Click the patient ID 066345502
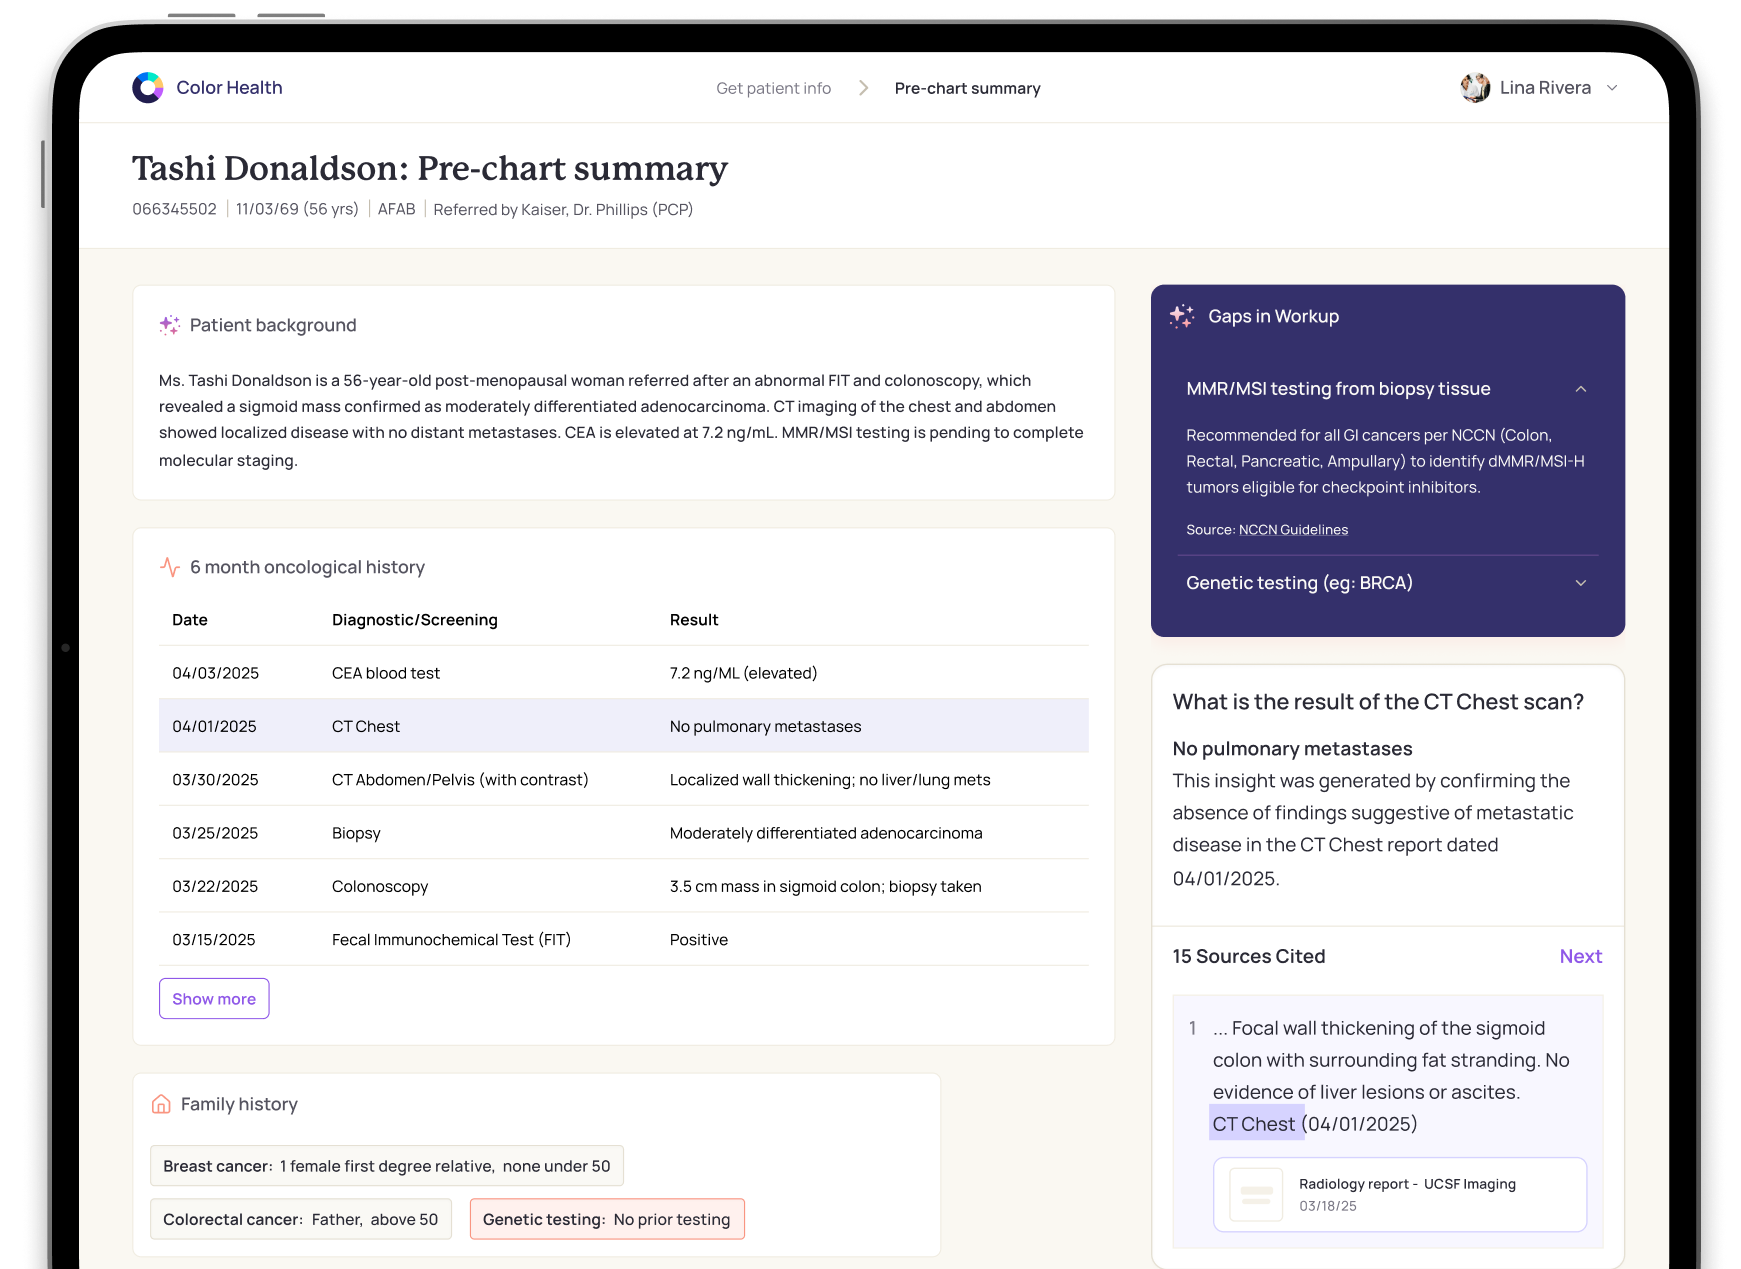The height and width of the screenshot is (1269, 1741). coord(174,209)
